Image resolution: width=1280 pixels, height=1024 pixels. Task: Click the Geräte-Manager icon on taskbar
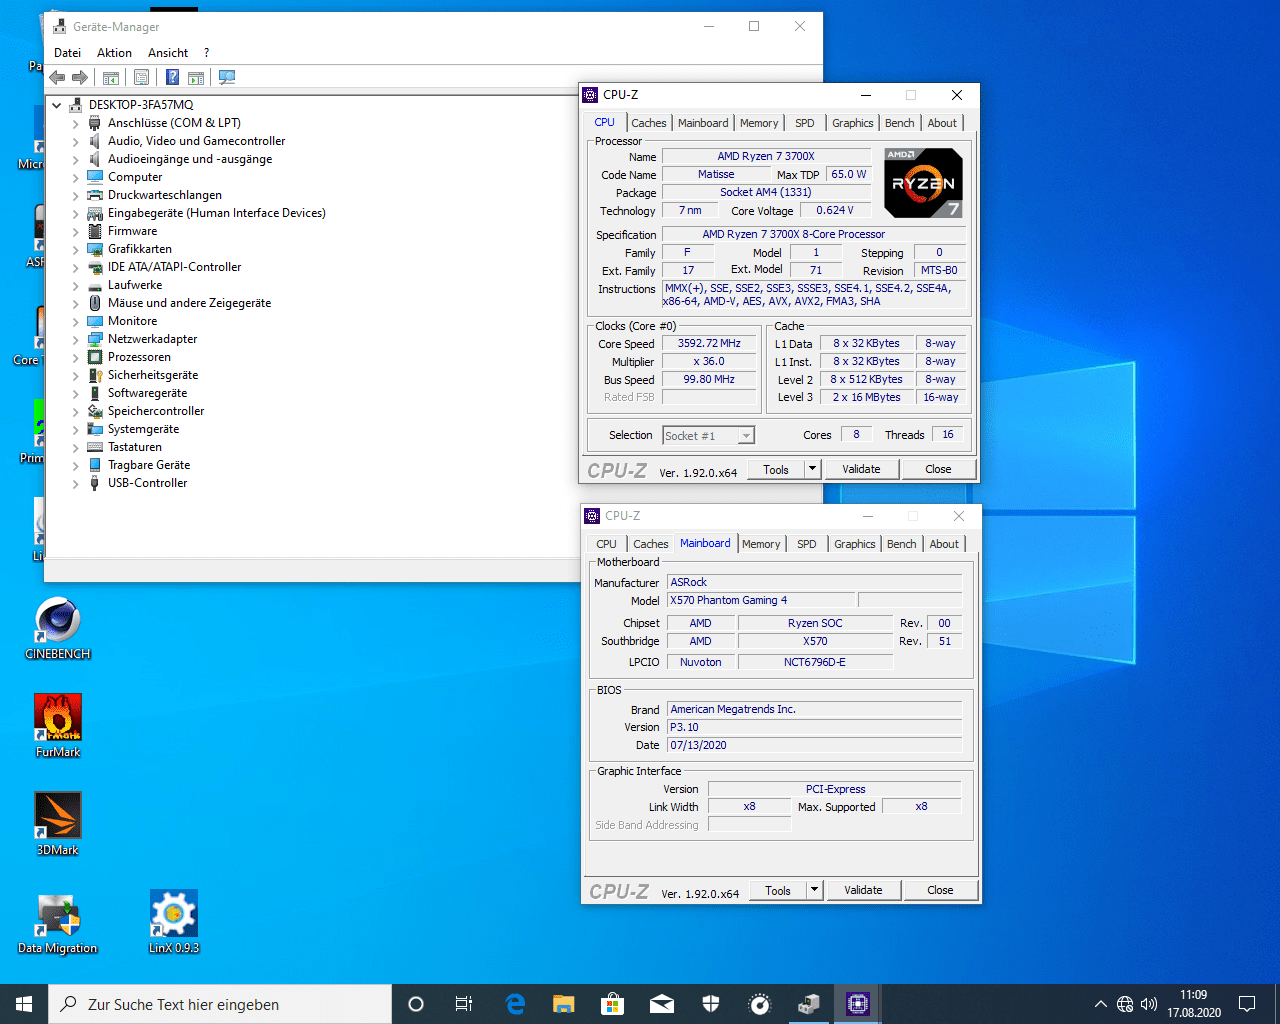809,1004
